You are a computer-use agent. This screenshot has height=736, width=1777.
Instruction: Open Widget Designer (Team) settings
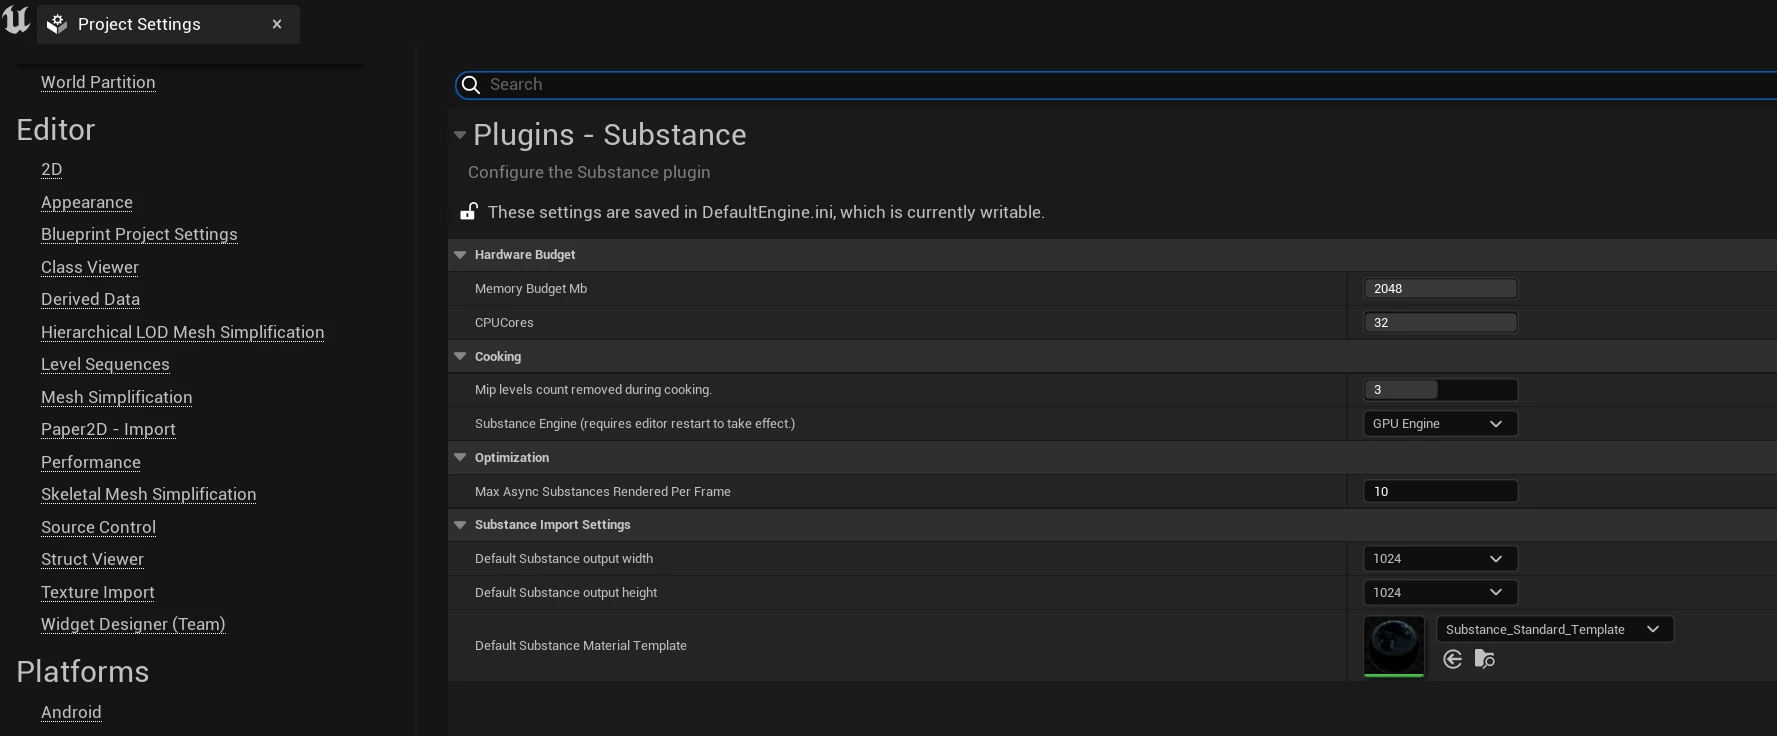point(133,624)
